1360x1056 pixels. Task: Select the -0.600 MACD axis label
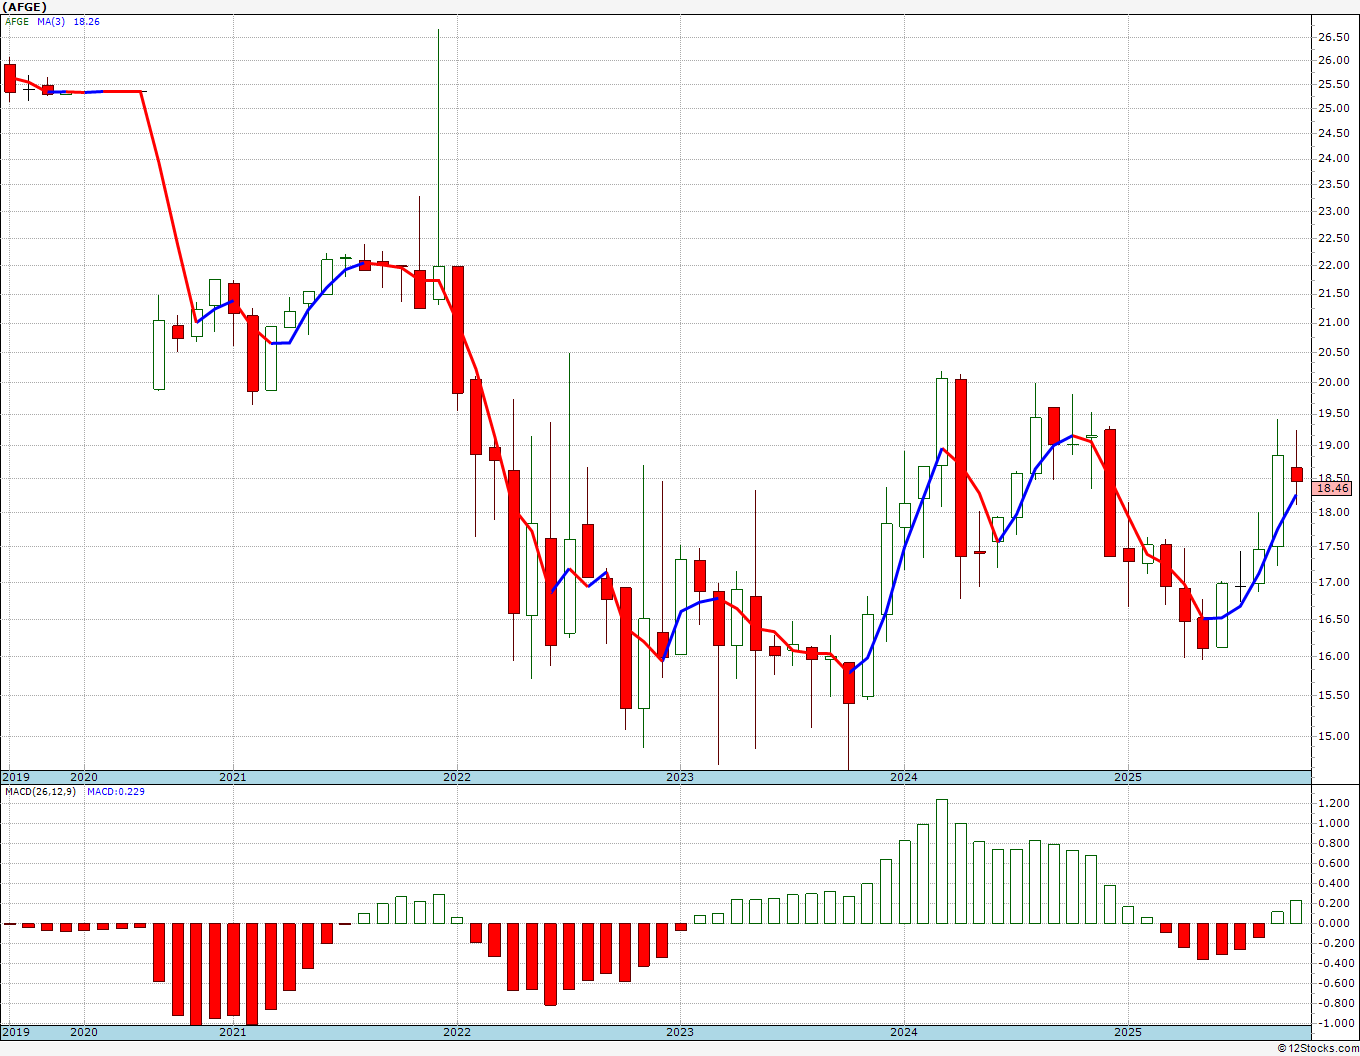(1334, 983)
